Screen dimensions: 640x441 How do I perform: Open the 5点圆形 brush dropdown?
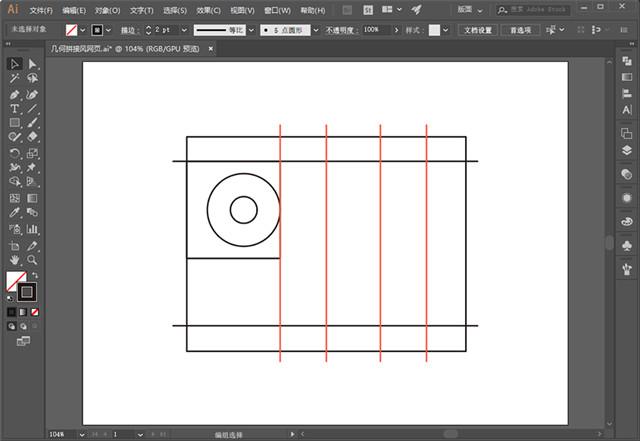click(318, 31)
